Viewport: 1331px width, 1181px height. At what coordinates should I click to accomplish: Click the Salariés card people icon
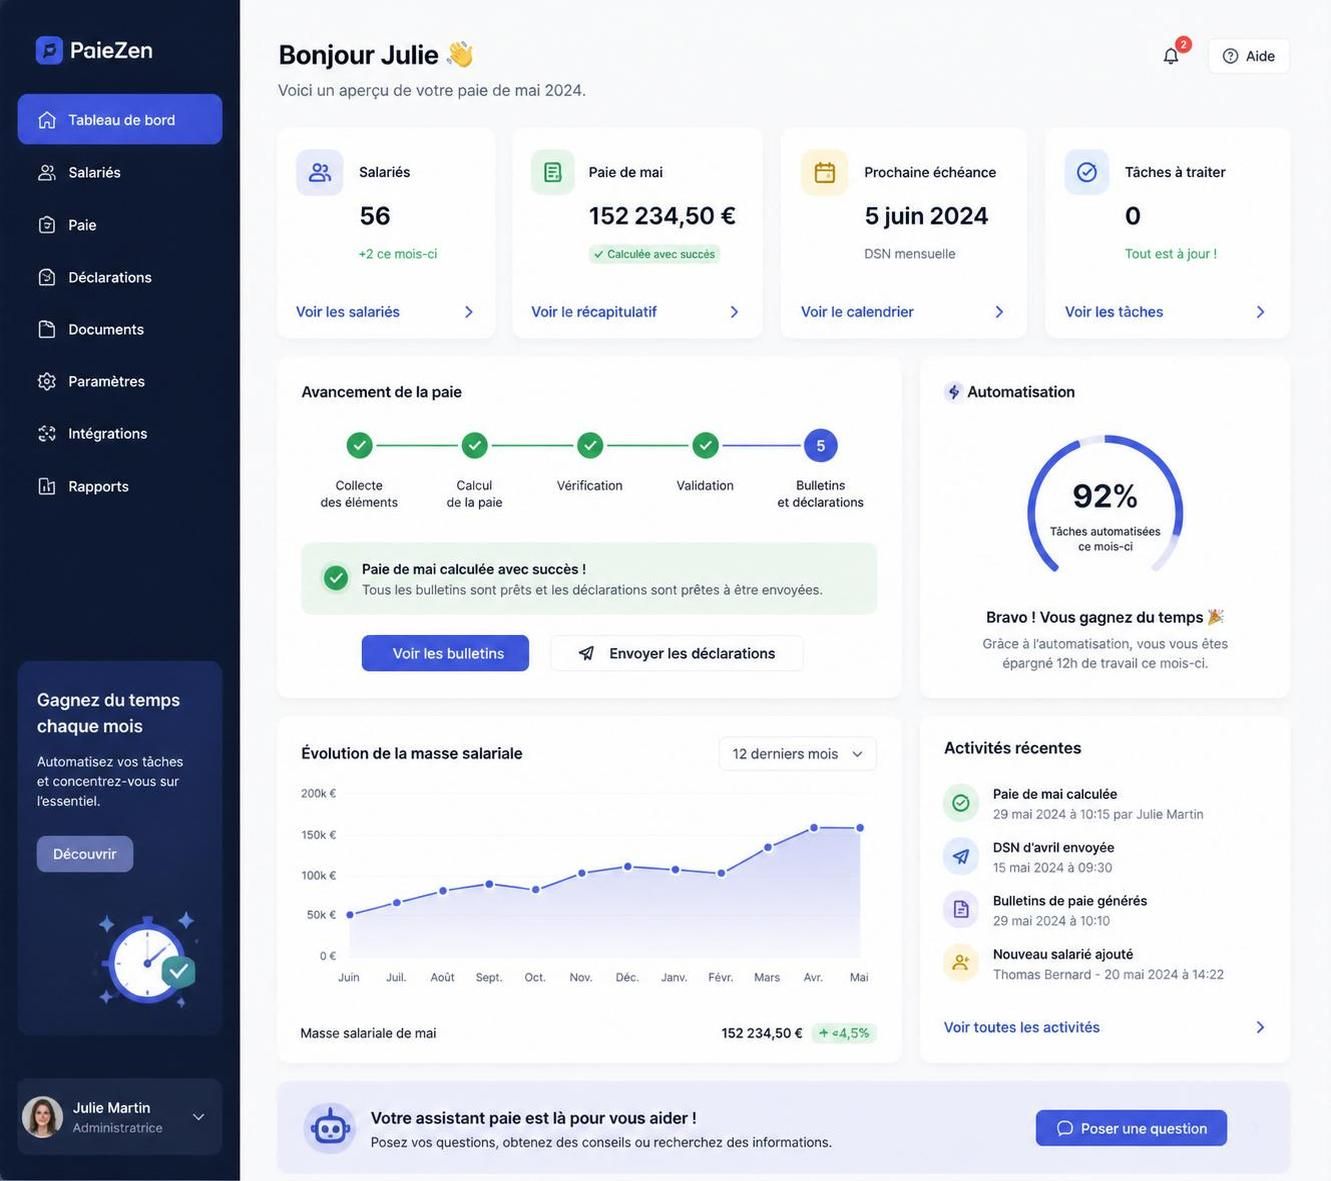320,172
